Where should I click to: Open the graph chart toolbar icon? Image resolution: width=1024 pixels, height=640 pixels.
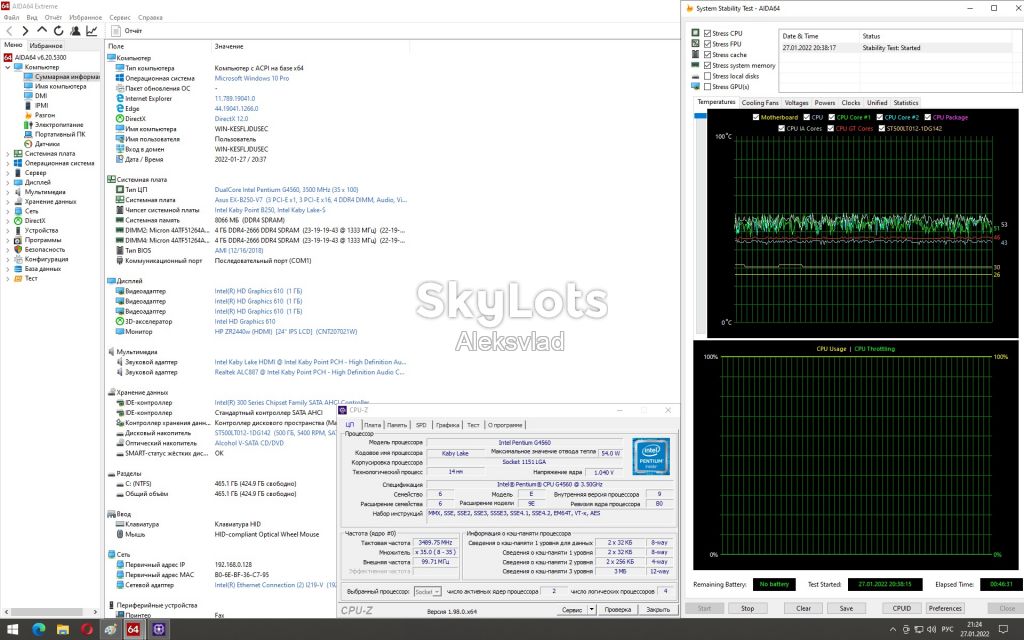pos(91,31)
